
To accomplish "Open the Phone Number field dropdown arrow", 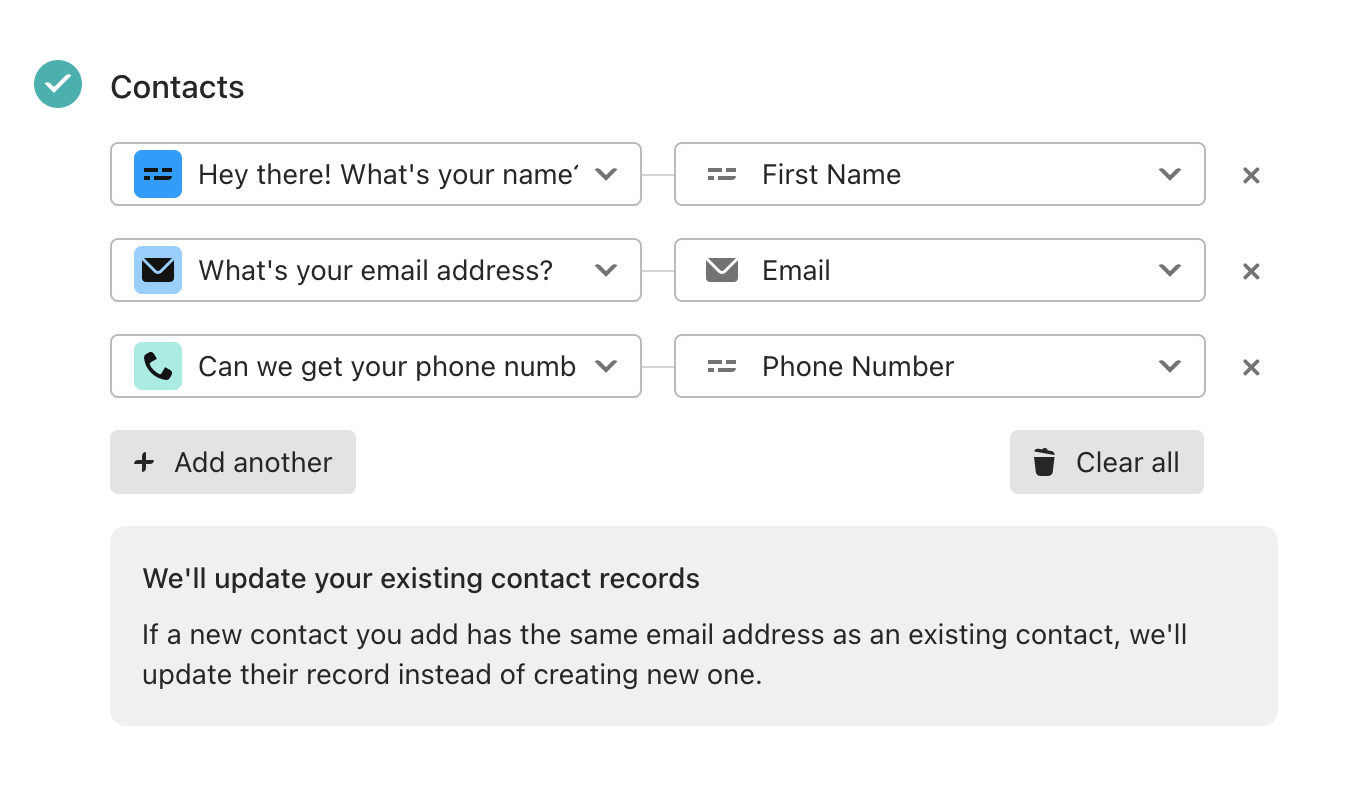I will click(x=1170, y=366).
